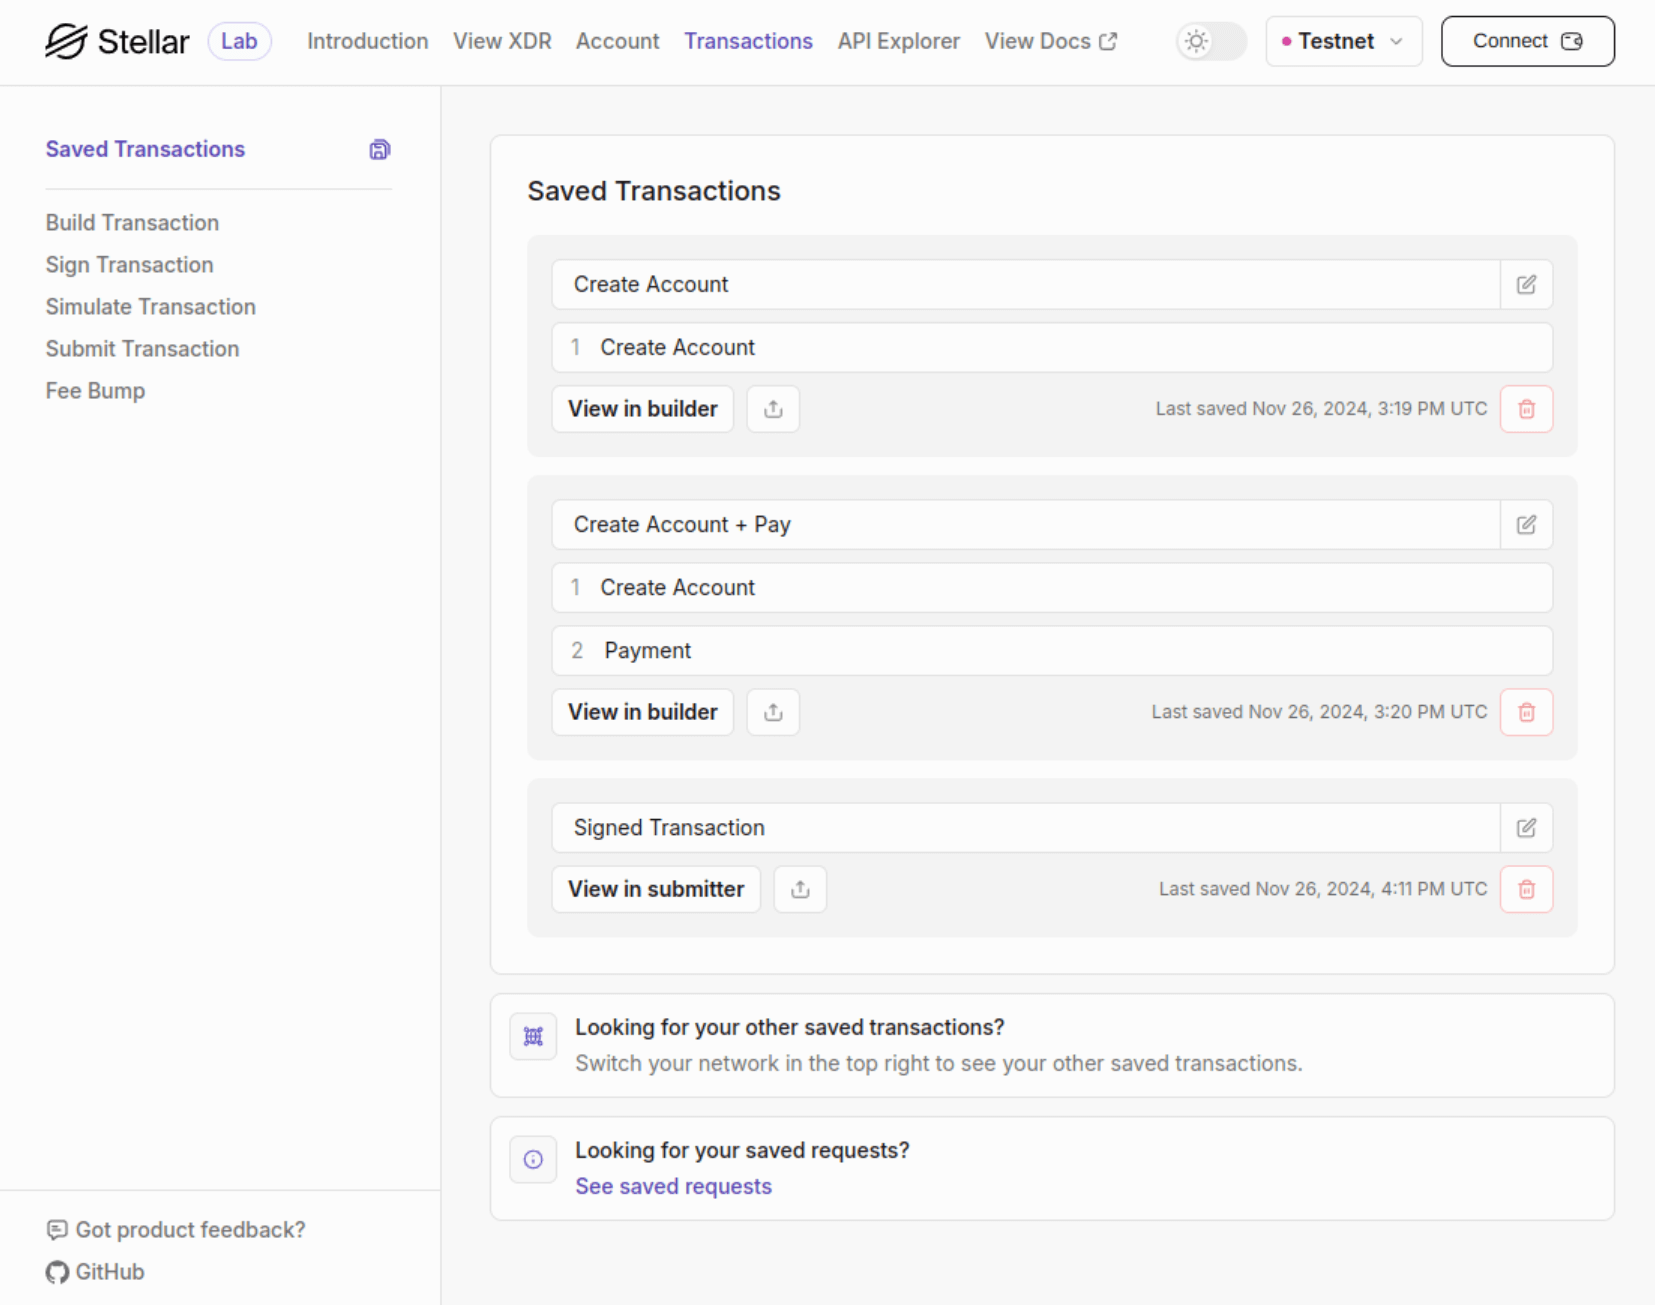Viewport: 1655px width, 1305px height.
Task: Toggle the light/dark theme switch
Action: [1211, 41]
